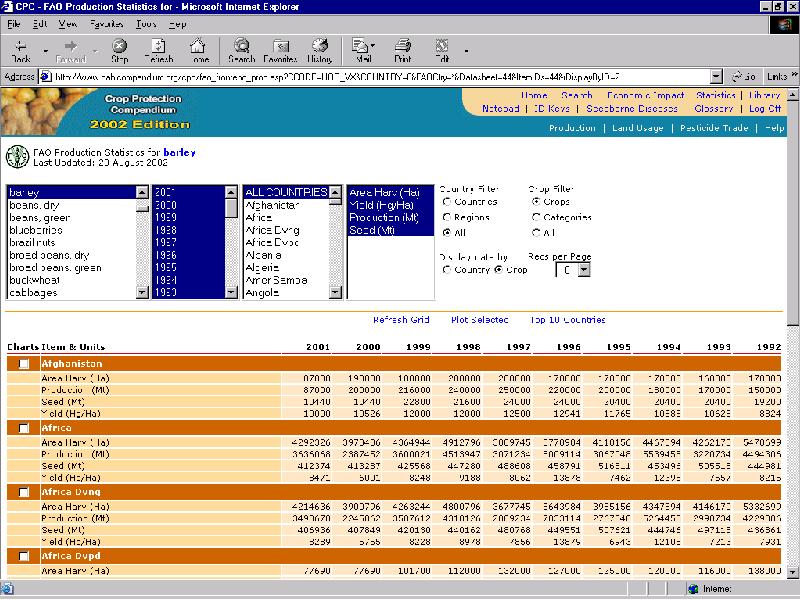The width and height of the screenshot is (800, 600).
Task: Open the Edit menu
Action: pyautogui.click(x=40, y=24)
